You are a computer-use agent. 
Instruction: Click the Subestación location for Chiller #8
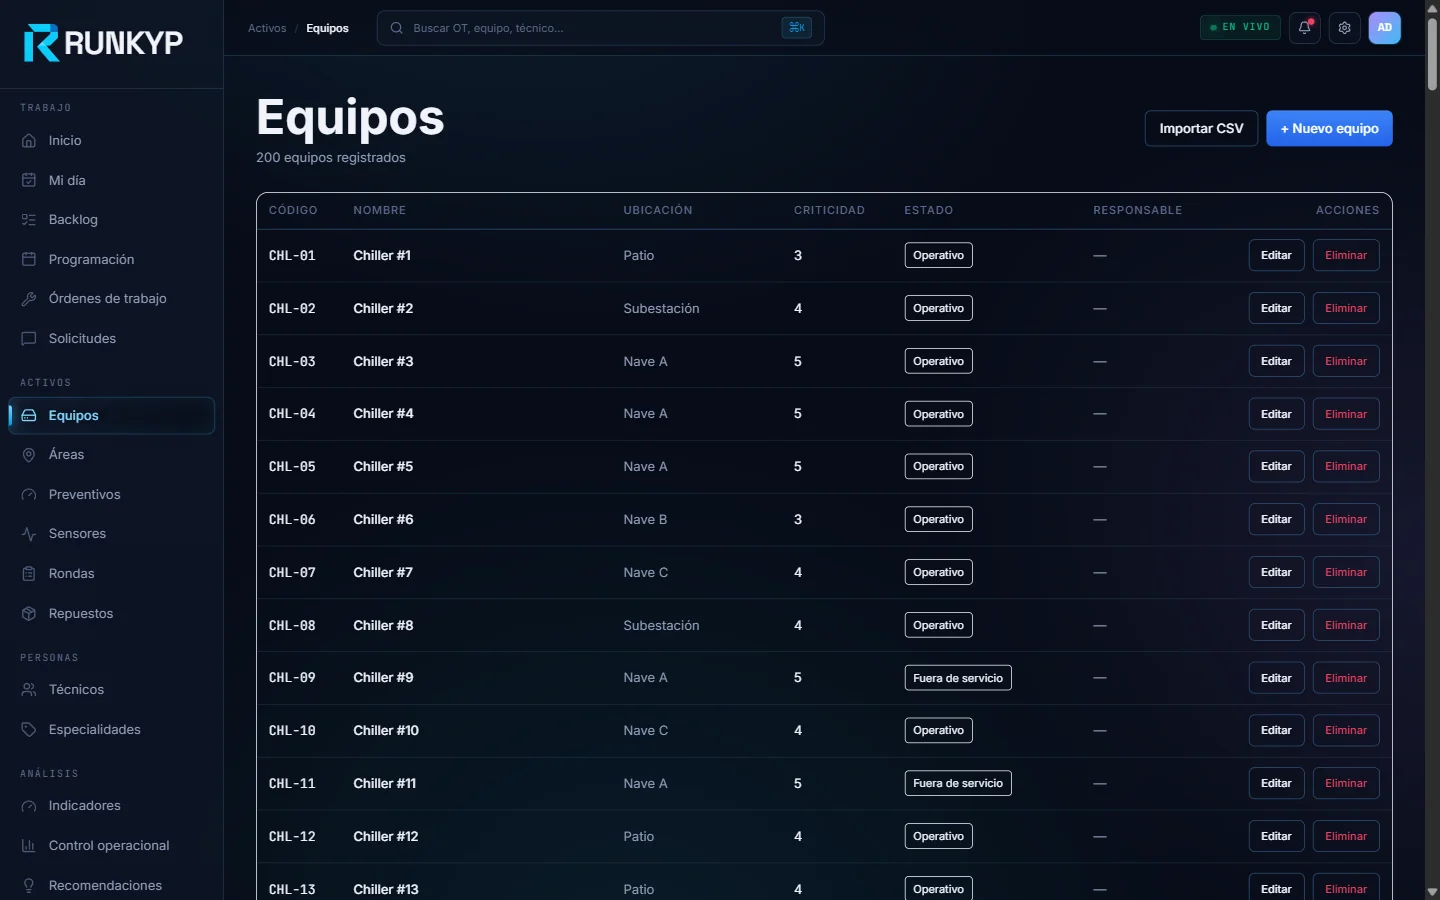pos(661,625)
